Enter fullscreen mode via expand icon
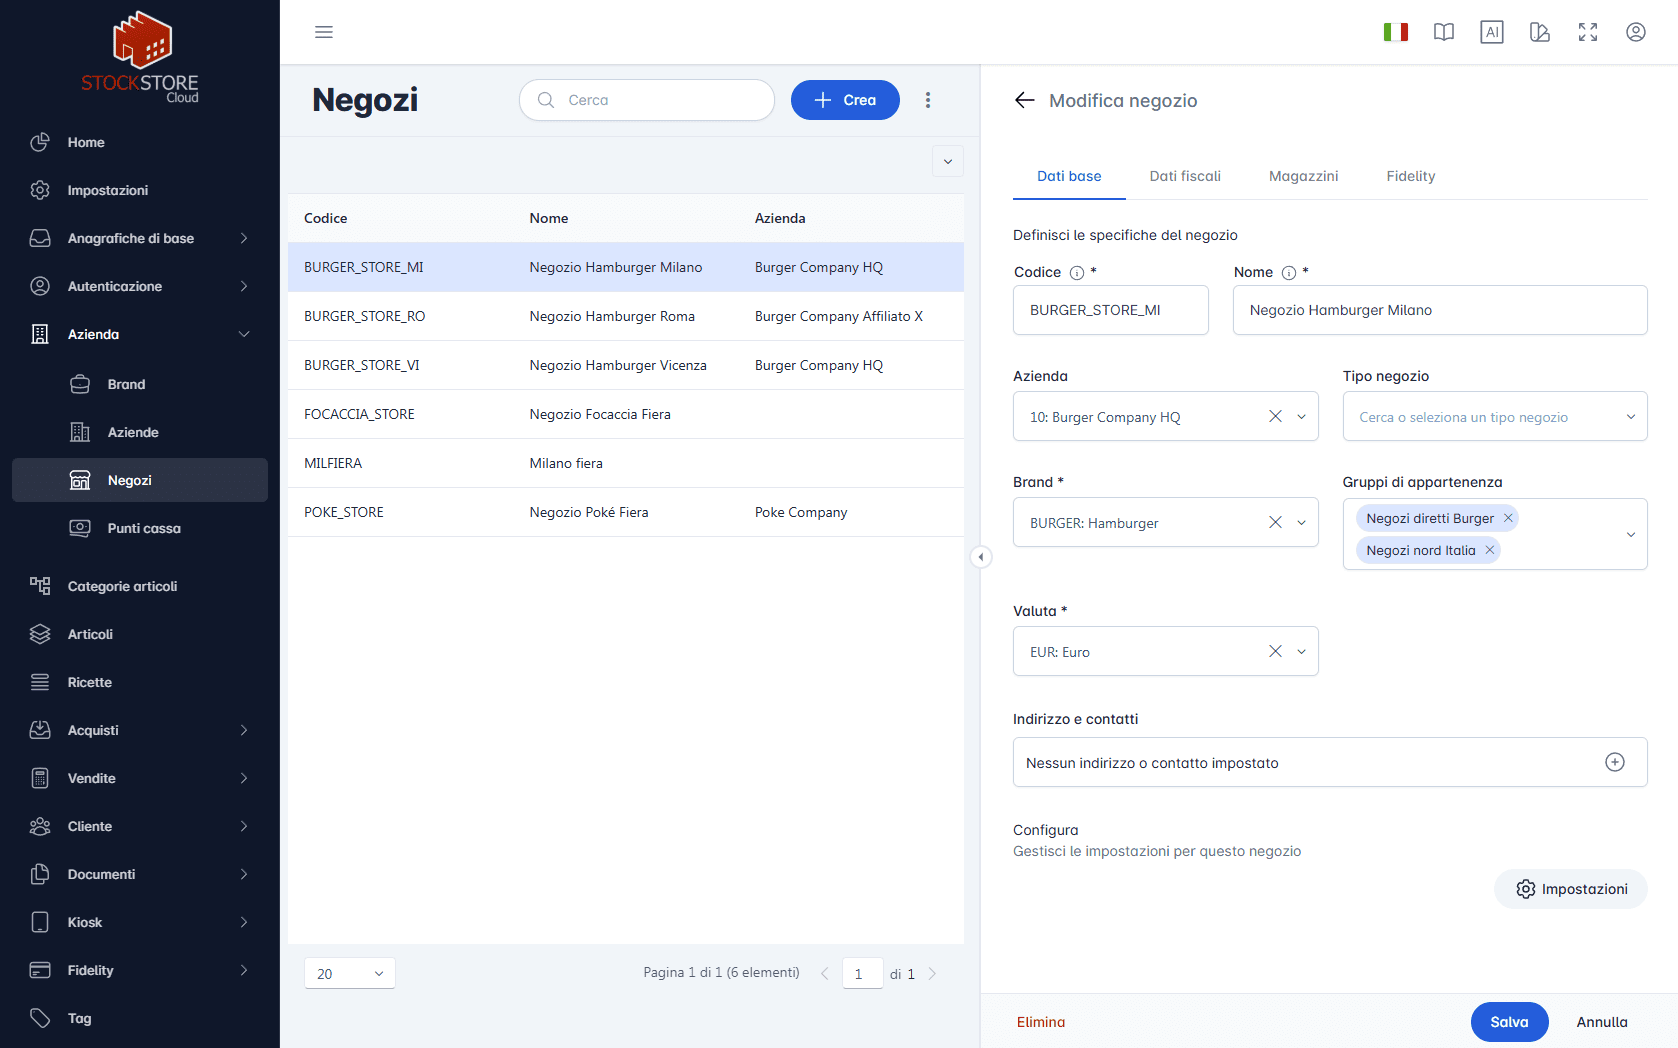This screenshot has height=1048, width=1678. pos(1587,32)
